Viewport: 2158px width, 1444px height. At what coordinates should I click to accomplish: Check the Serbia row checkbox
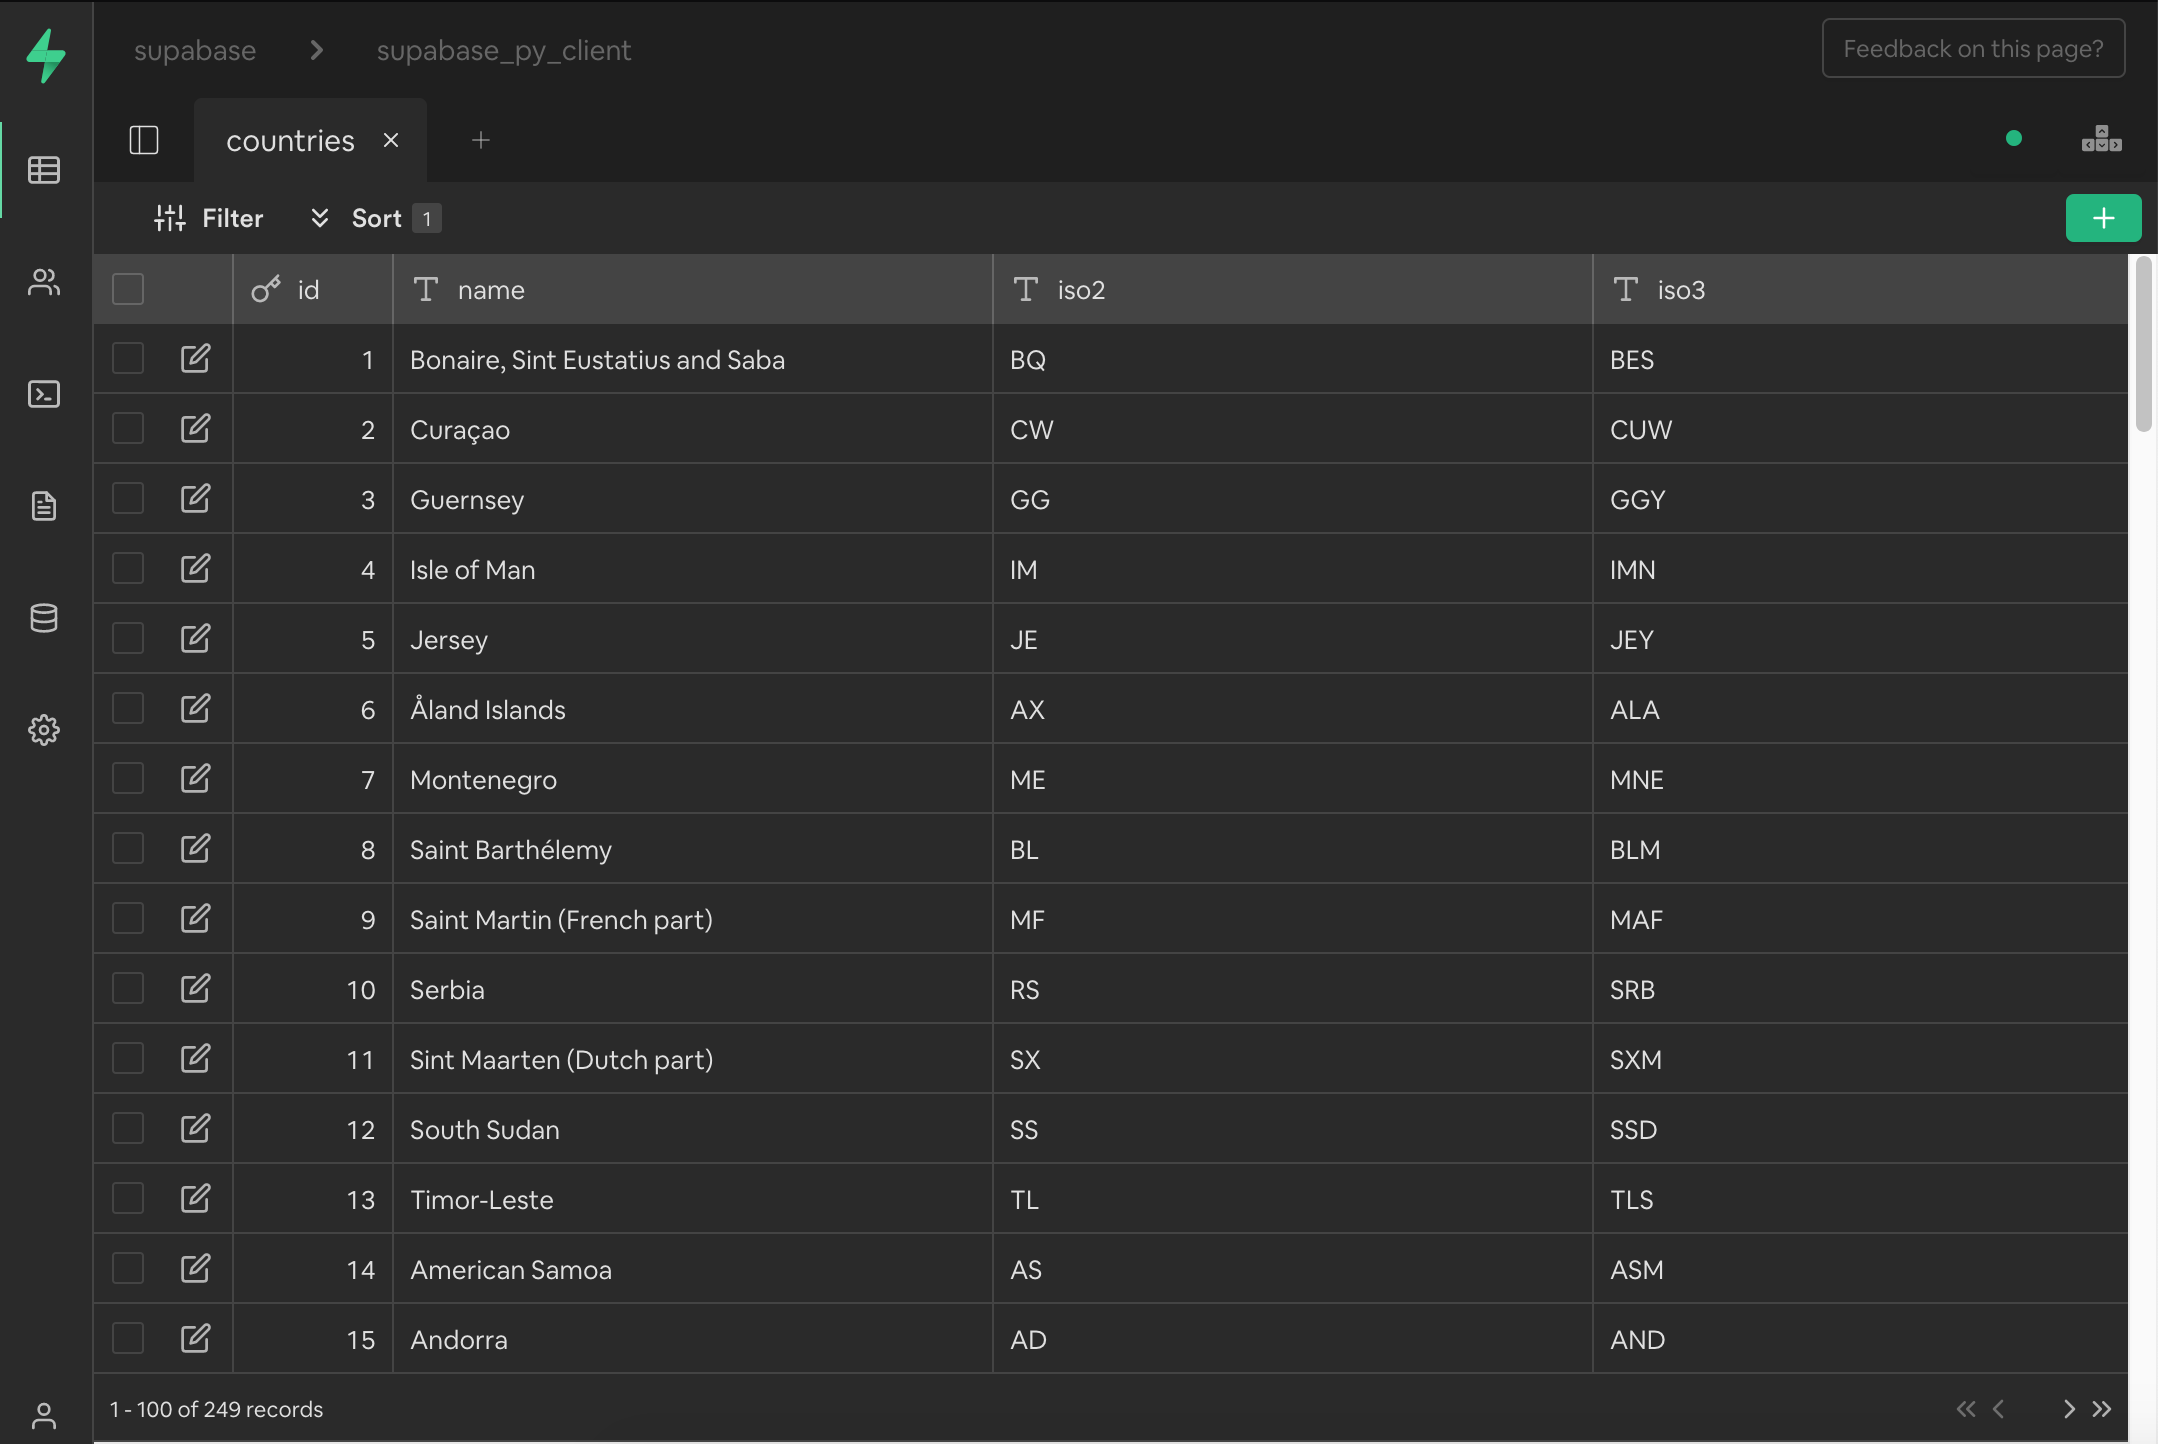(x=128, y=988)
